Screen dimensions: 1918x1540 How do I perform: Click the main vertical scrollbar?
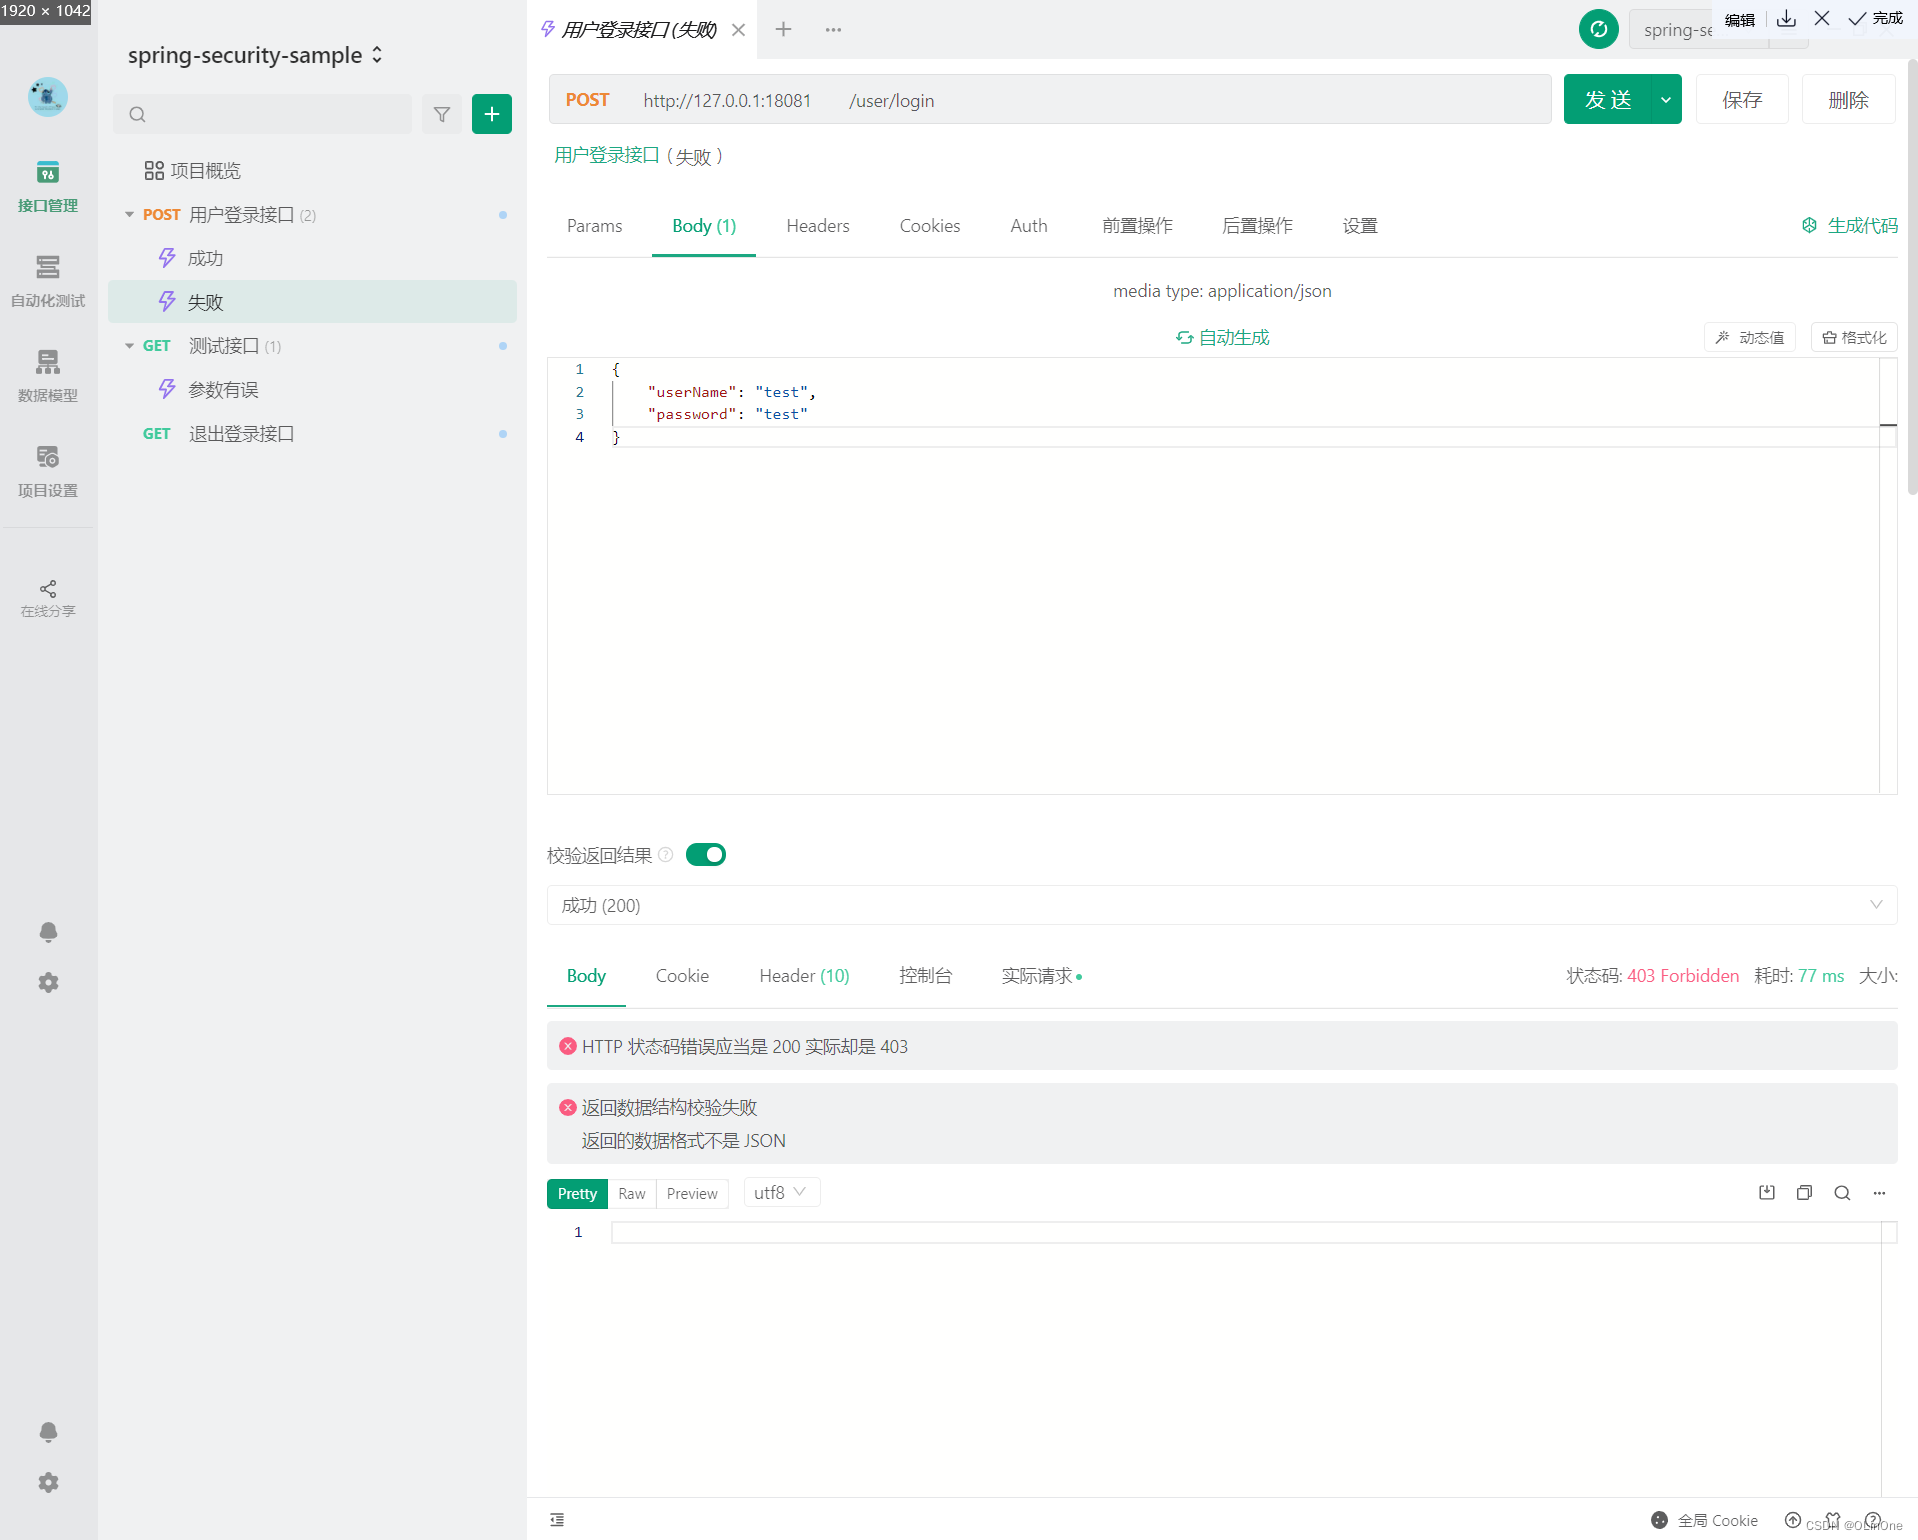pyautogui.click(x=1911, y=276)
